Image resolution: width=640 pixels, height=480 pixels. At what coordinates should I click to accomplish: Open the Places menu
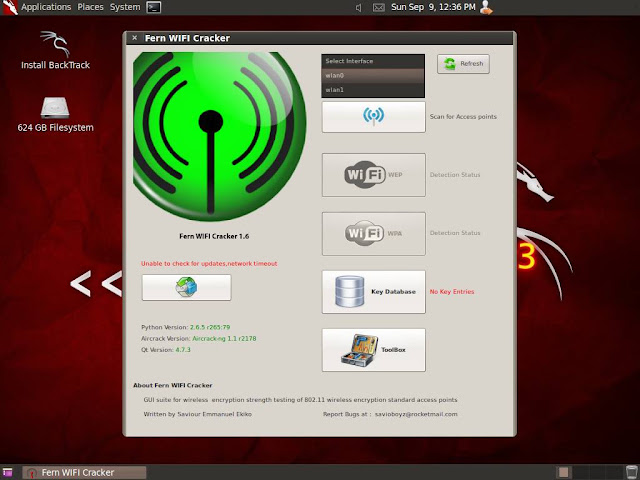click(91, 7)
